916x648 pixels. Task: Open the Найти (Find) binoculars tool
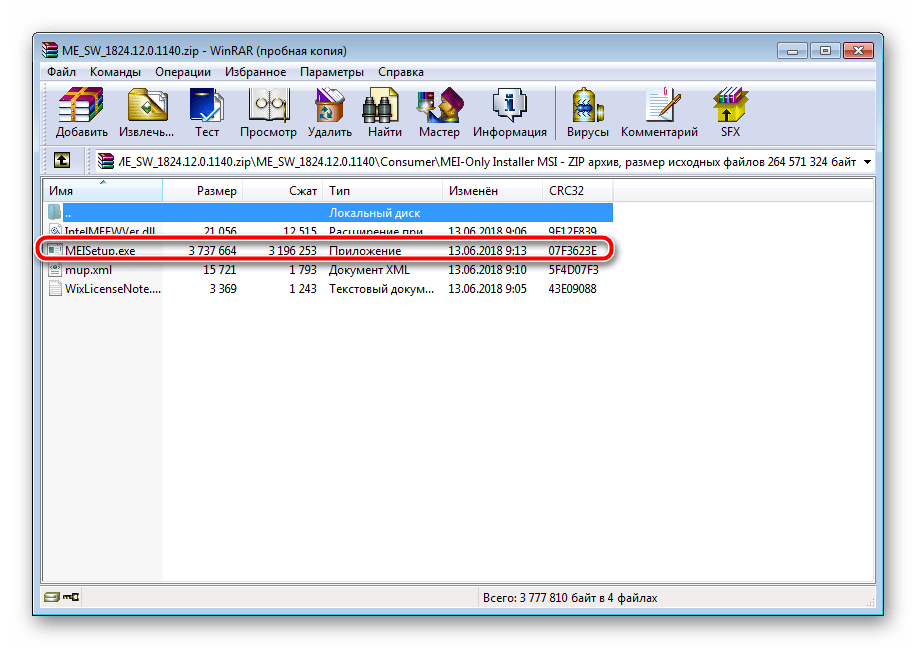pos(384,112)
